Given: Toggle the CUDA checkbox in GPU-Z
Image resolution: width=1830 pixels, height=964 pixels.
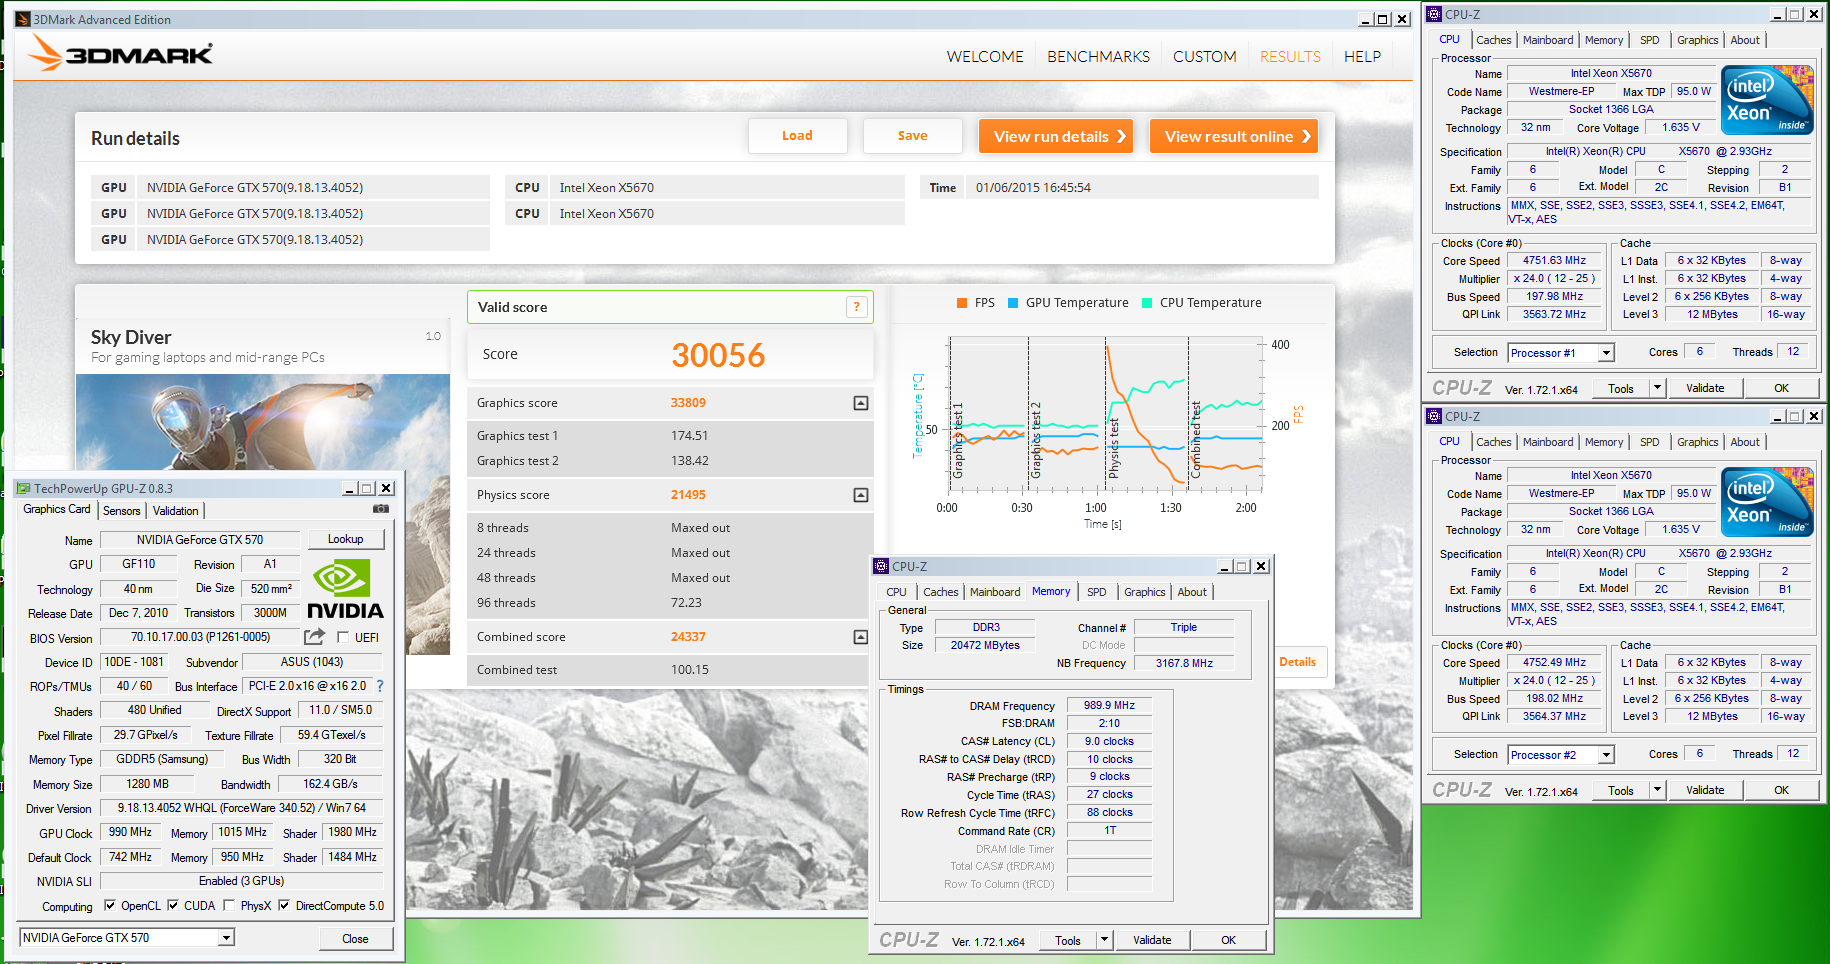Looking at the screenshot, I should pos(173,905).
